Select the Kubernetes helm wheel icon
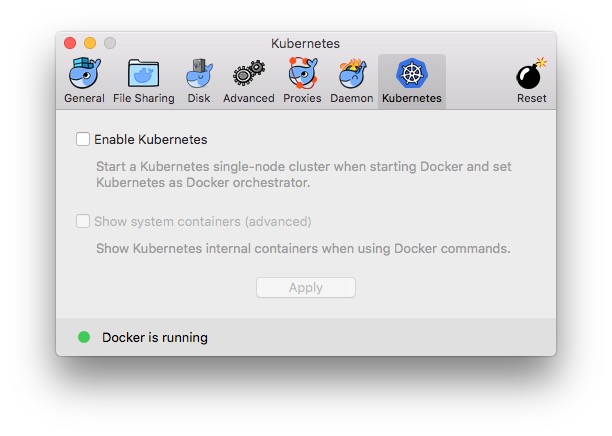This screenshot has height=436, width=612. tap(411, 75)
